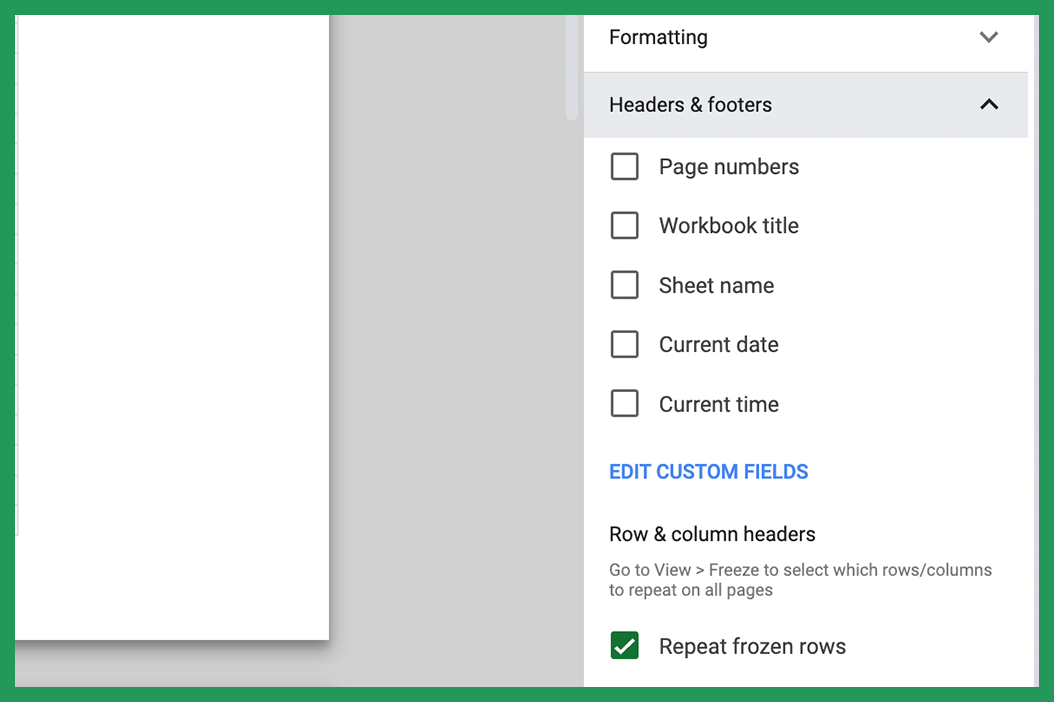The image size is (1054, 702).
Task: Click the Row & column headers label
Action: click(x=712, y=534)
